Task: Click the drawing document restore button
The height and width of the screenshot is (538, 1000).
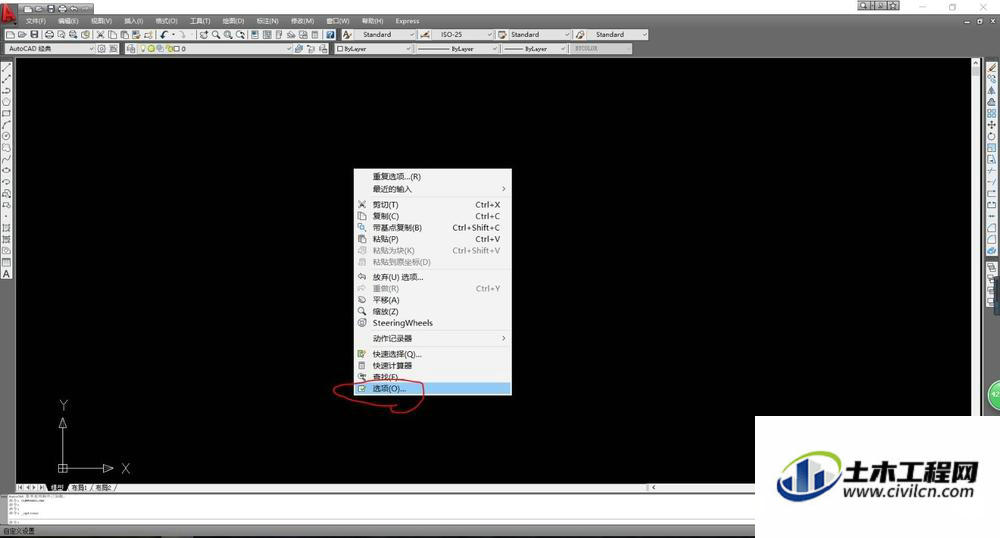Action: (980, 21)
